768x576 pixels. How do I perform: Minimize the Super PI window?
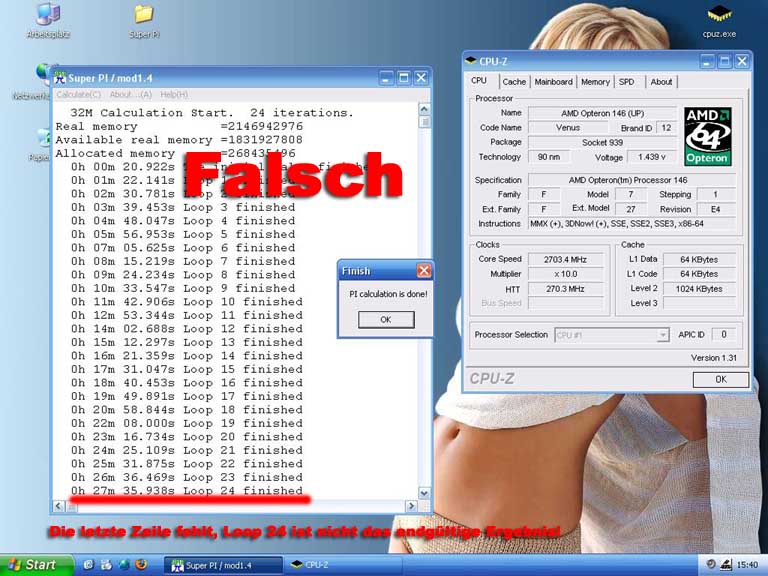click(386, 78)
